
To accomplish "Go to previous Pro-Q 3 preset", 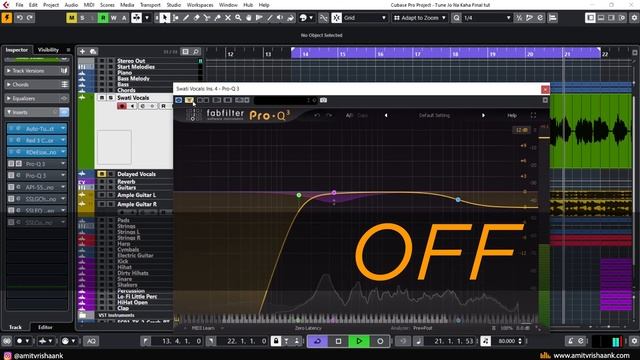I will [x=386, y=116].
